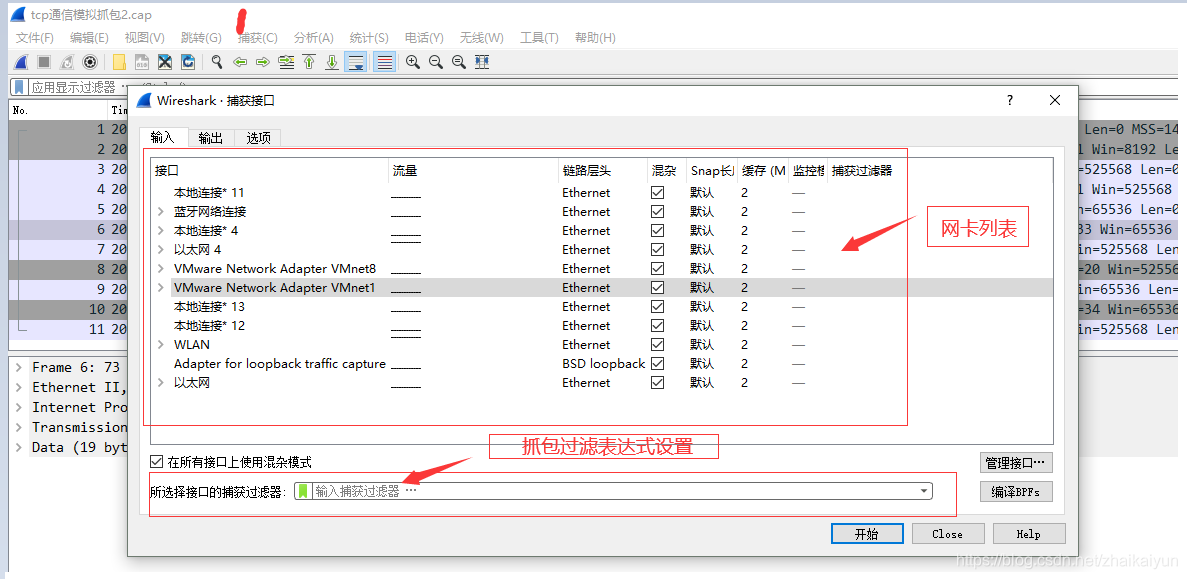Image resolution: width=1187 pixels, height=579 pixels.
Task: Click into the 输入捕获过滤器 field
Action: click(x=613, y=491)
